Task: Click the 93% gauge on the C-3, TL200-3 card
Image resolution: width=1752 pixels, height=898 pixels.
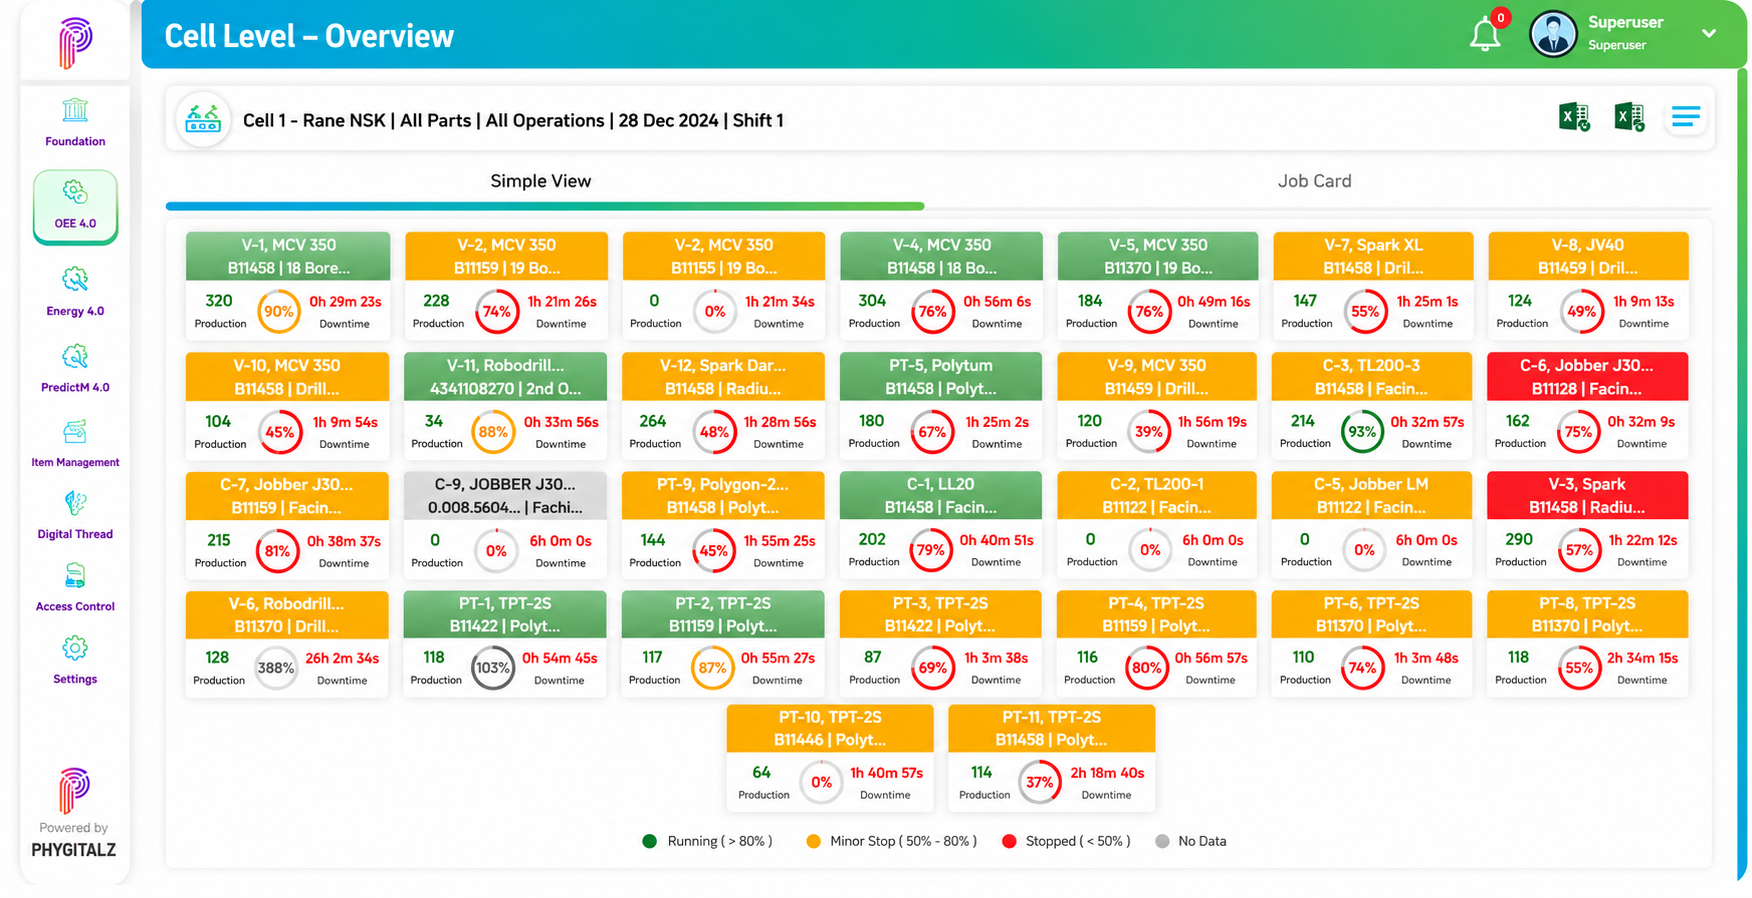Action: [1362, 432]
